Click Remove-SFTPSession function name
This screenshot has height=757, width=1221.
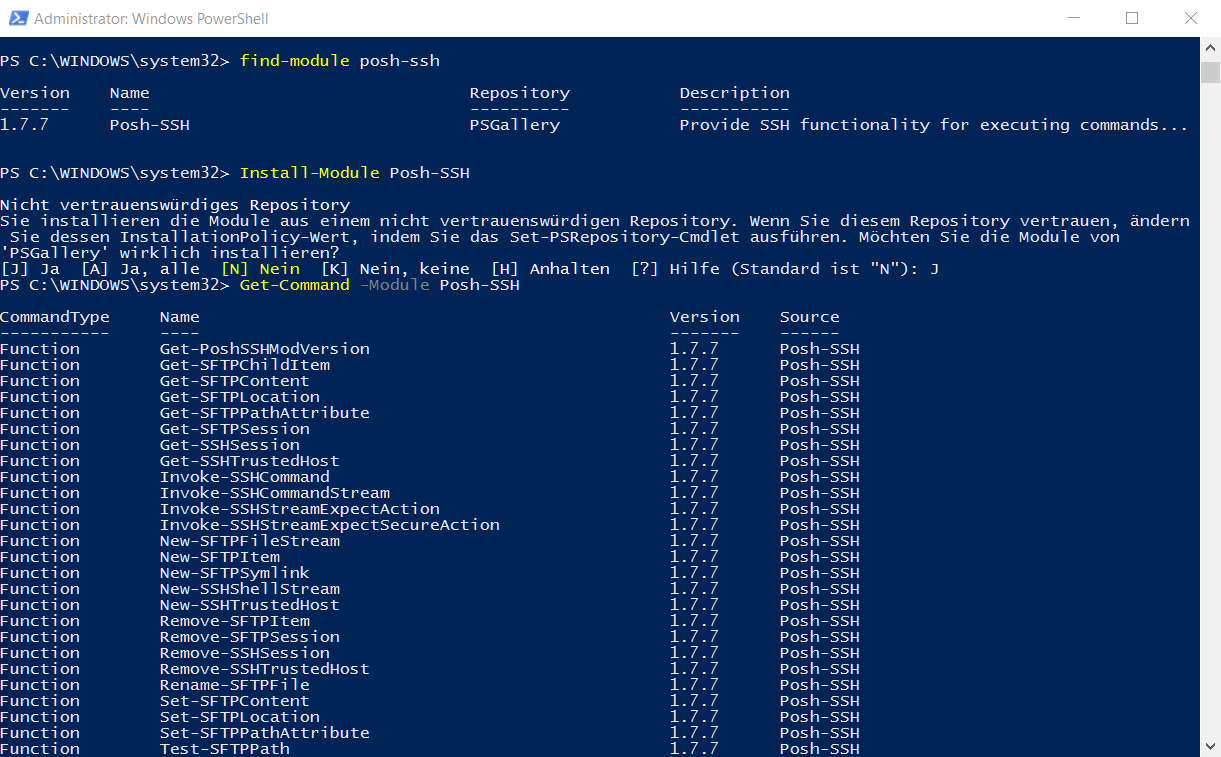[250, 637]
